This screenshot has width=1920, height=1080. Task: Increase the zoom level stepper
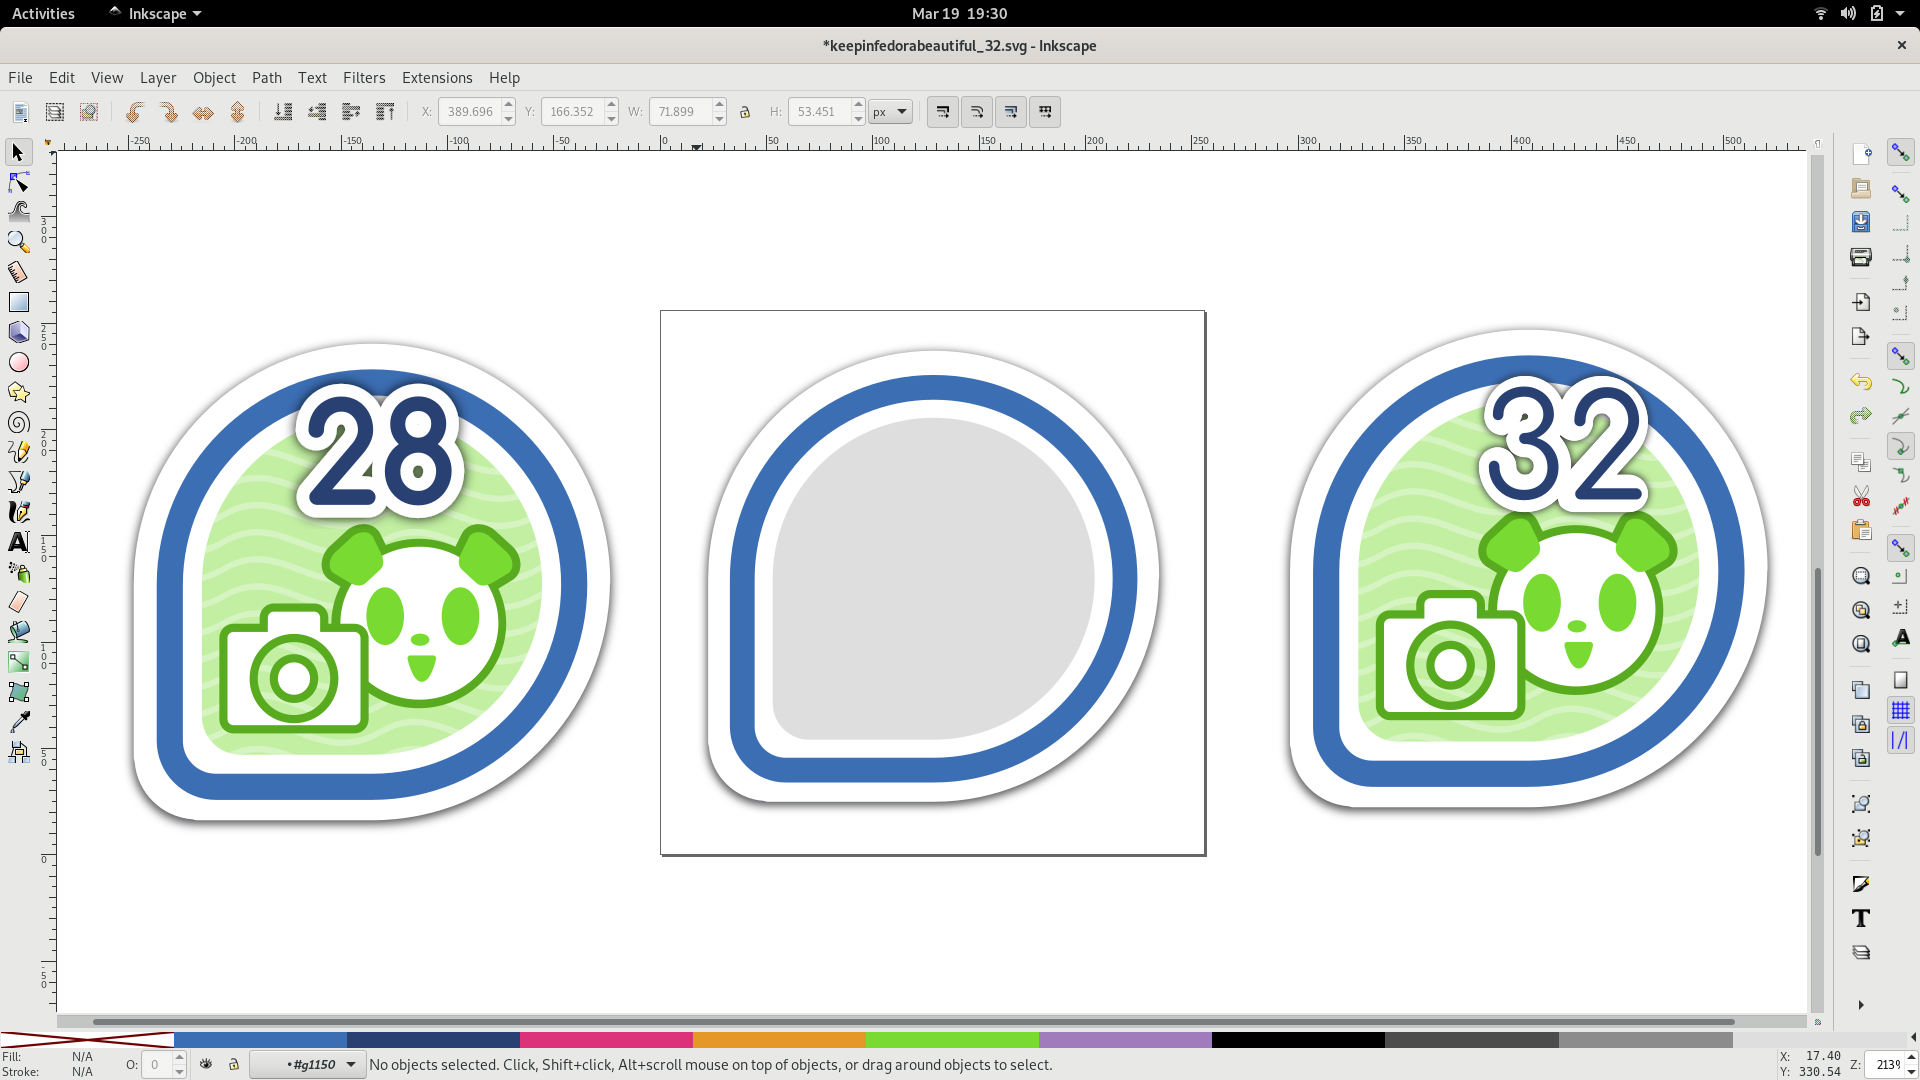tap(1911, 1058)
